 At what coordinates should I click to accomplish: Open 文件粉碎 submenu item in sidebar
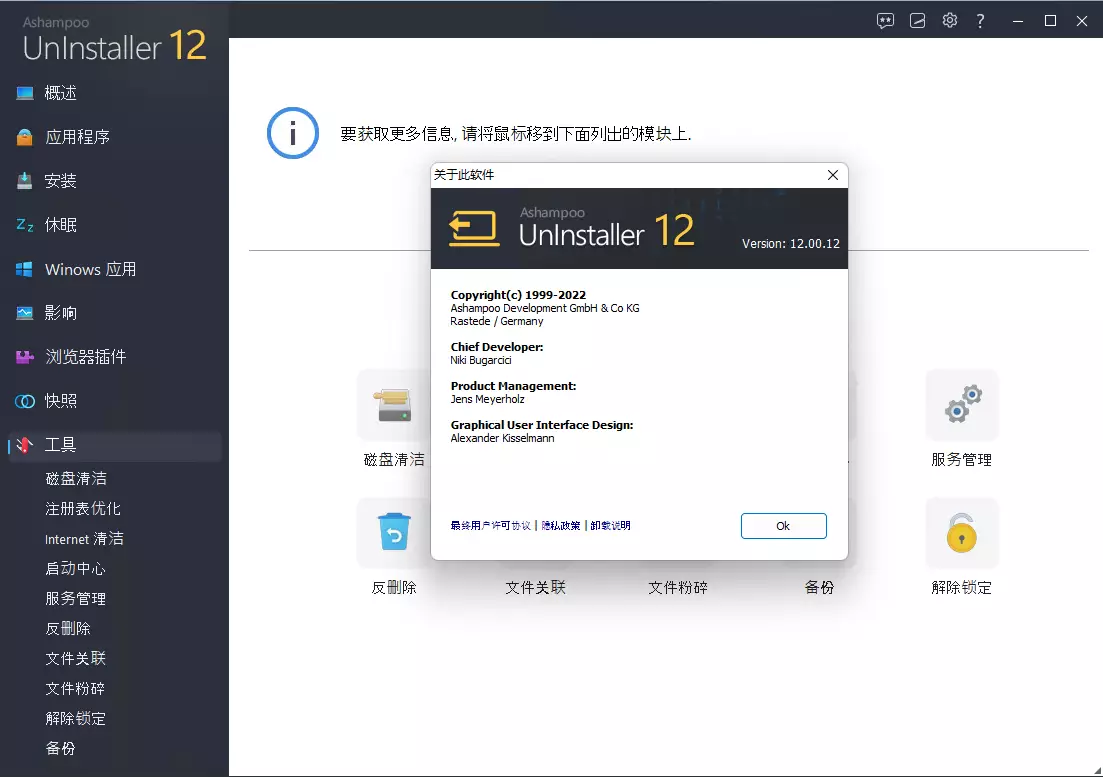pos(75,688)
